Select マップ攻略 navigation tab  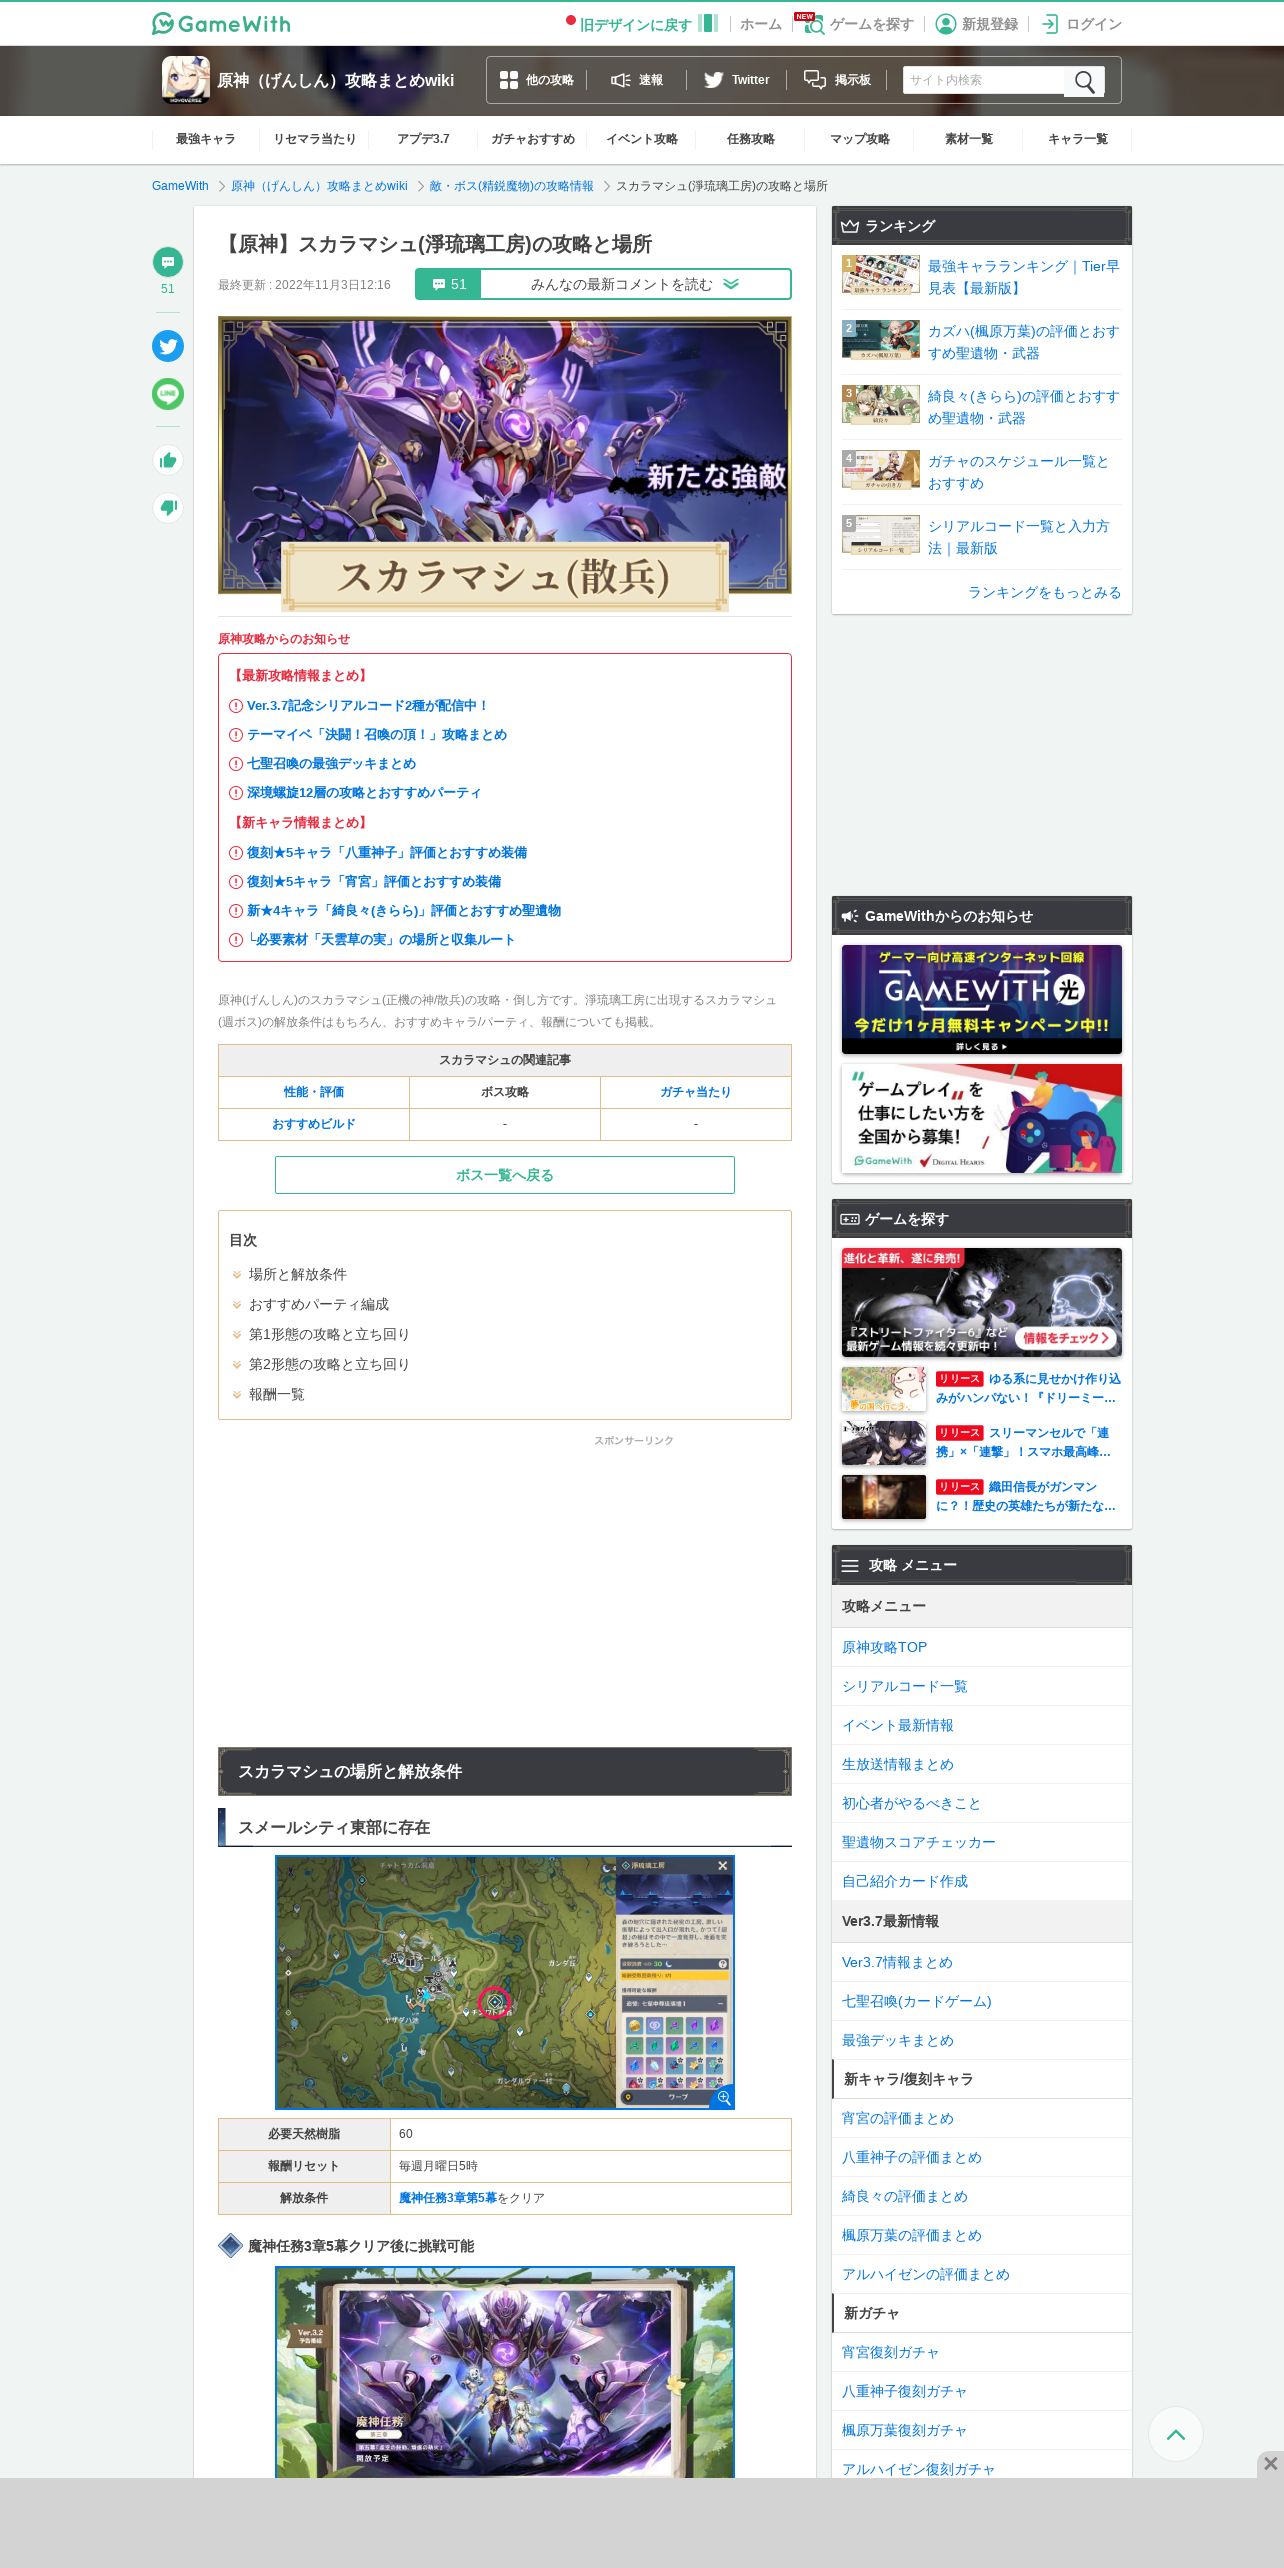click(x=860, y=139)
